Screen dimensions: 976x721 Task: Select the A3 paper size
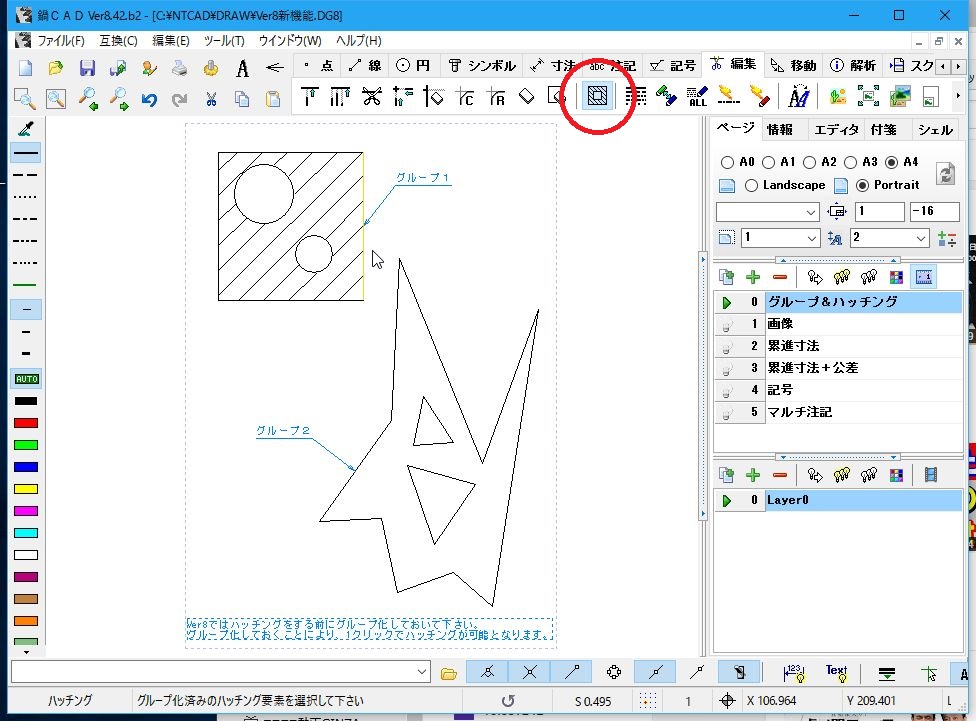(850, 163)
